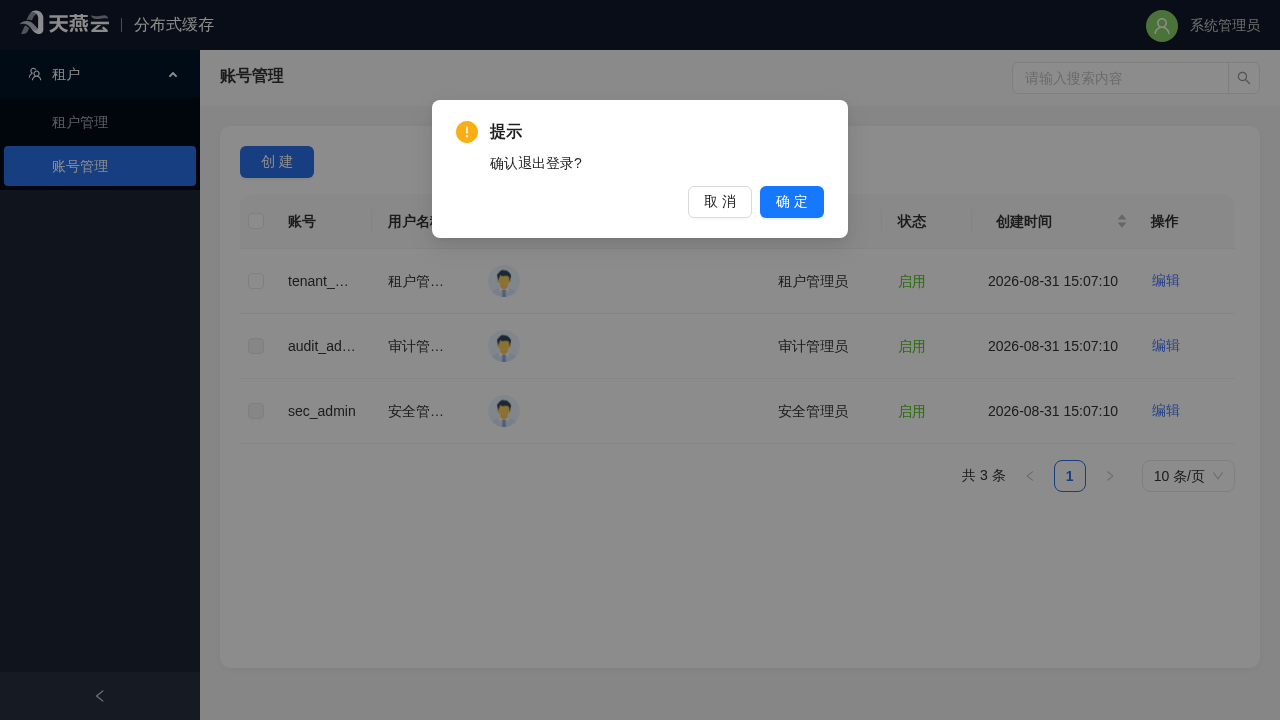The height and width of the screenshot is (720, 1280).
Task: Click 编辑 for the tenant_ account
Action: tap(1166, 281)
